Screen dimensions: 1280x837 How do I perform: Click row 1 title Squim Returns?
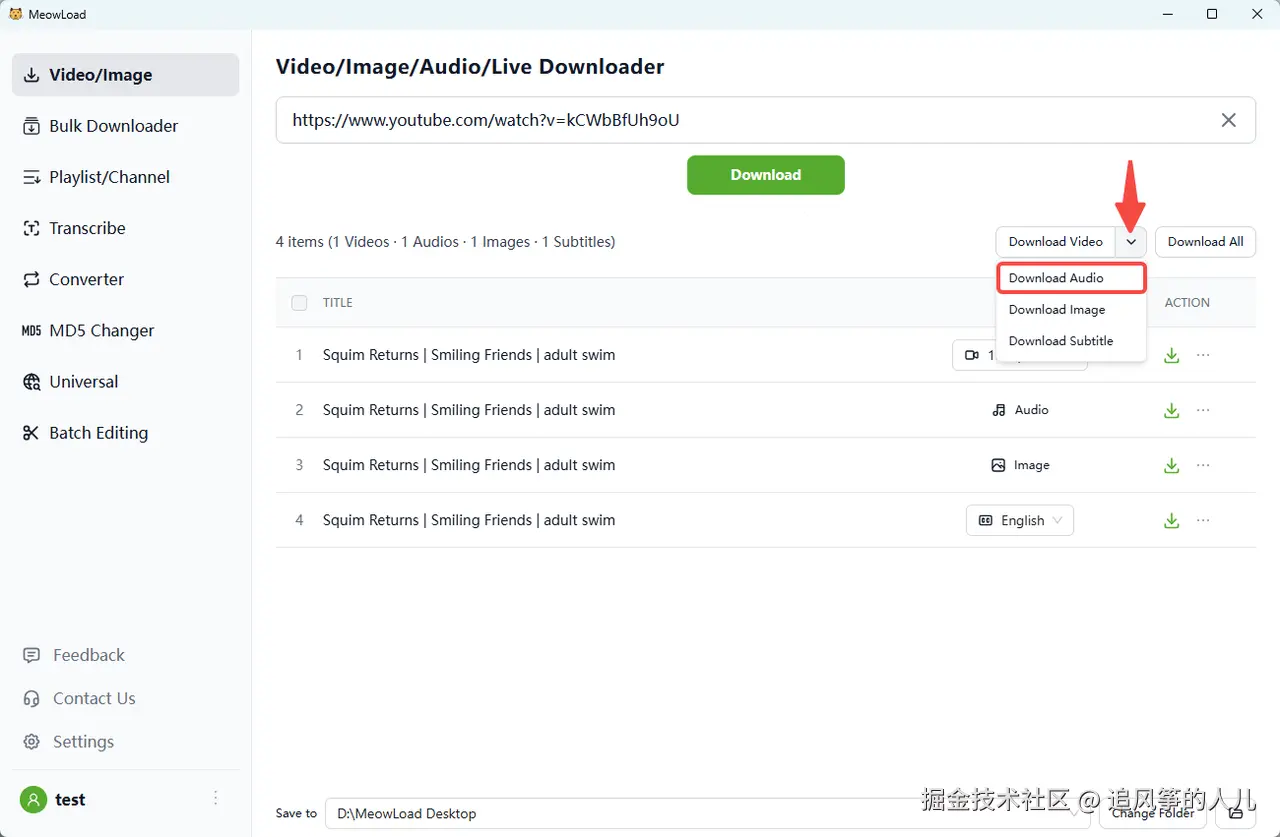coord(469,355)
